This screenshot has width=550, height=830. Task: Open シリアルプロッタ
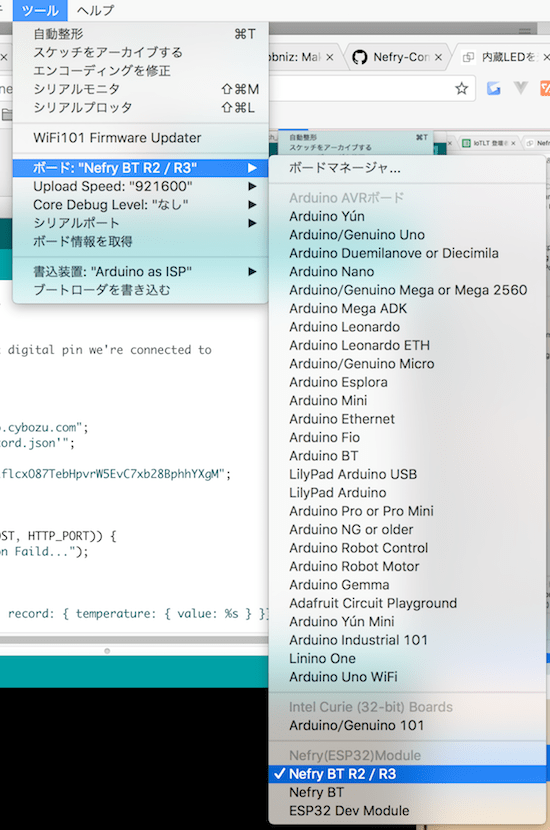(140, 107)
